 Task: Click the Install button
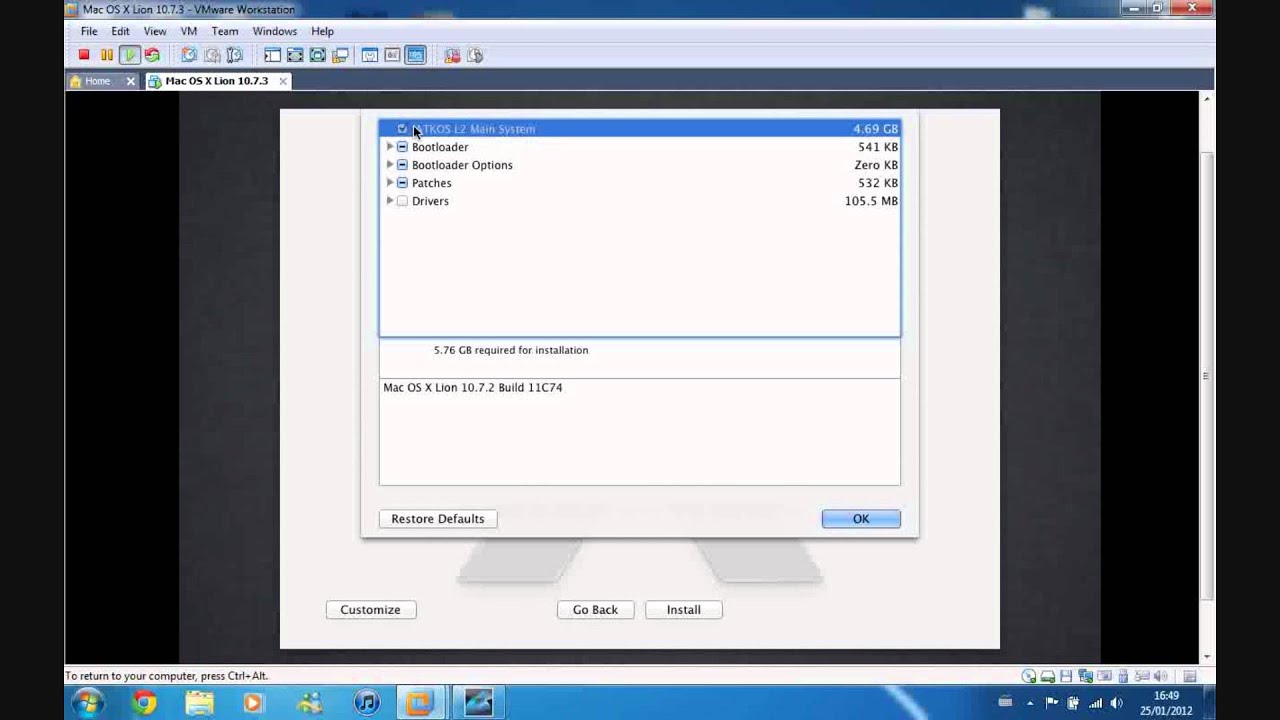(684, 610)
